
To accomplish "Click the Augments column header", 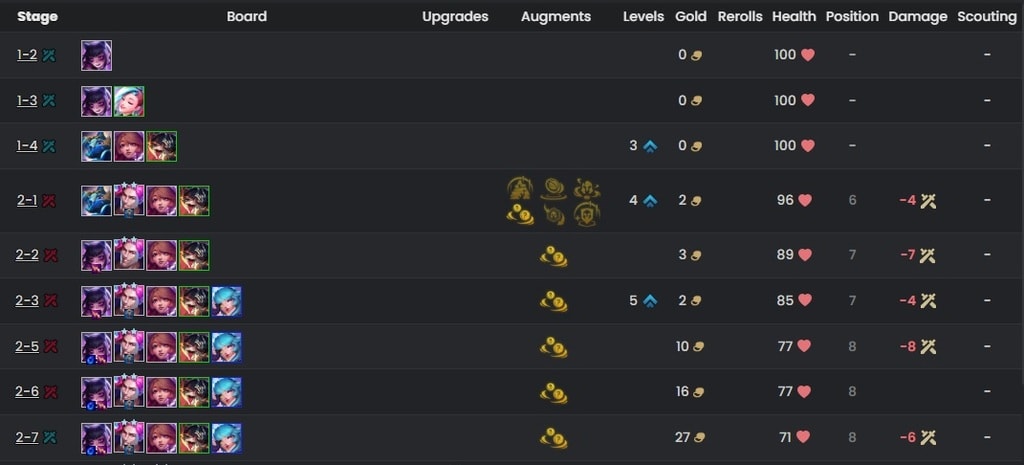I will point(556,17).
